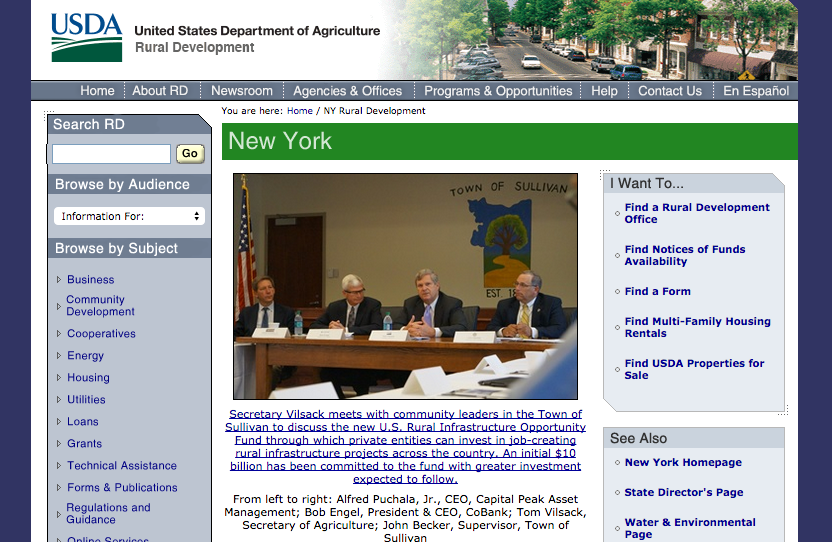This screenshot has width=832, height=542.
Task: Expand the Cooperatives subject arrow
Action: [59, 334]
